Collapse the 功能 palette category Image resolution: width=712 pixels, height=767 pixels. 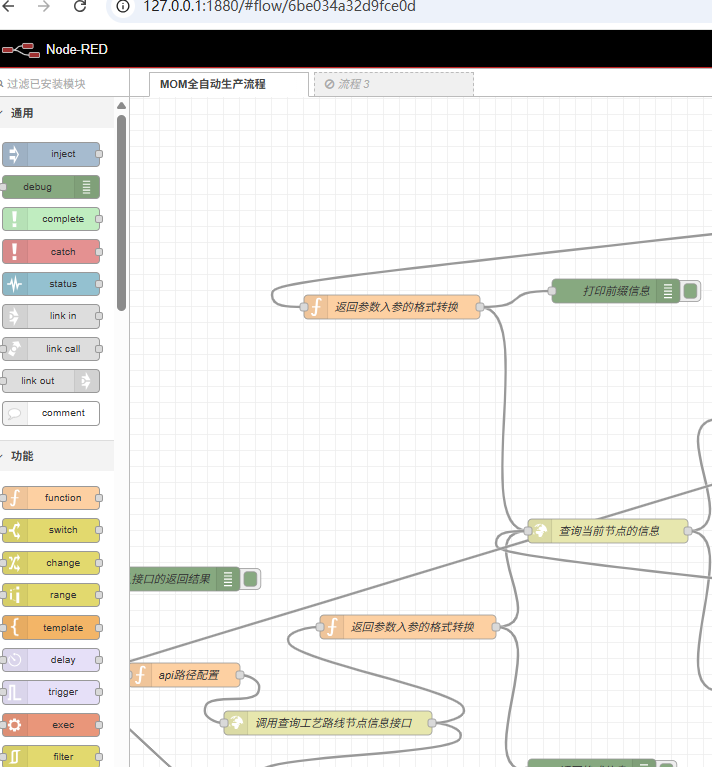click(22, 456)
